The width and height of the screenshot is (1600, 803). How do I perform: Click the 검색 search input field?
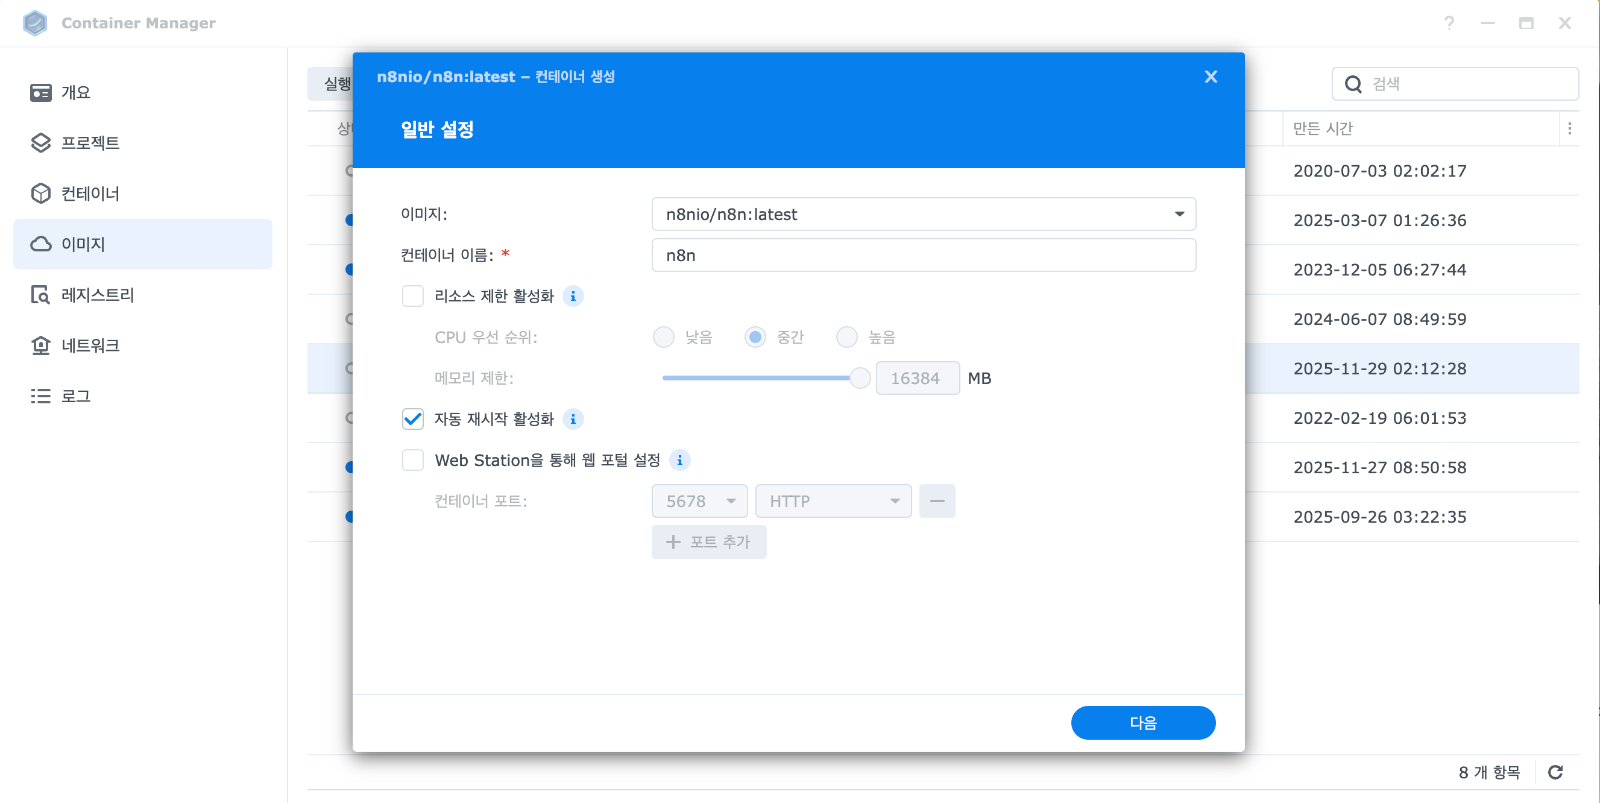click(1455, 84)
